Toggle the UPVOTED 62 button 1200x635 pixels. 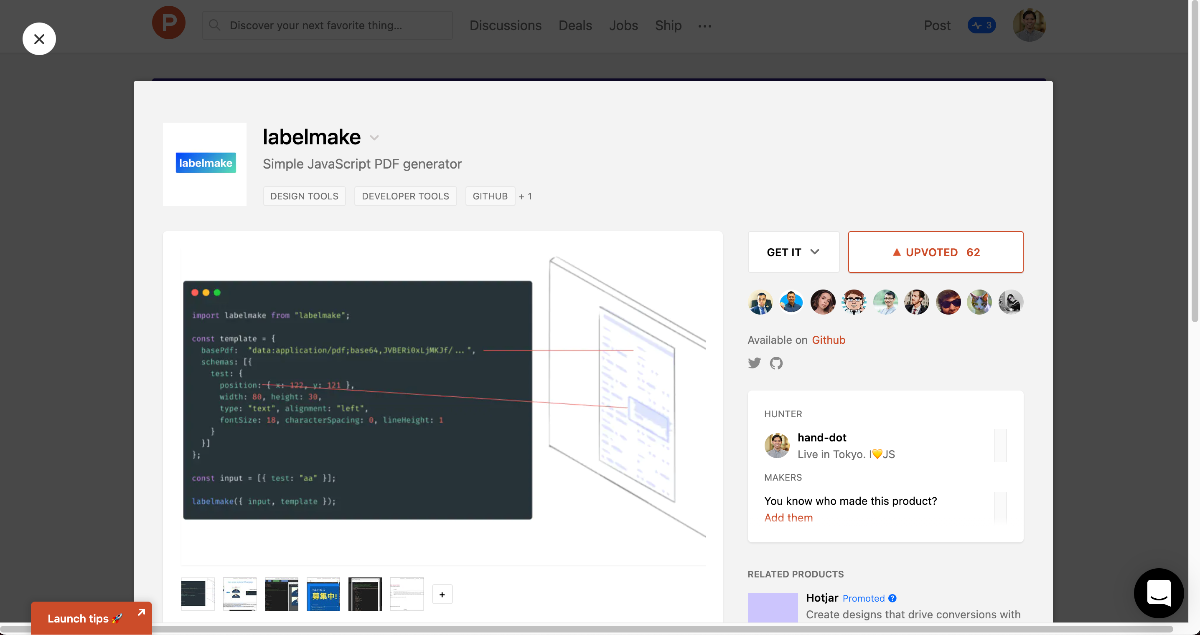(936, 252)
